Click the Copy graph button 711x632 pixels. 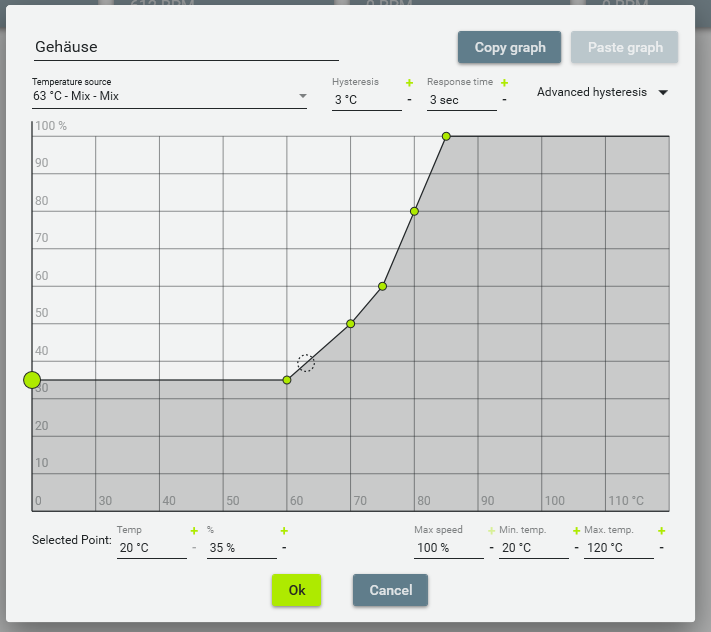coord(509,47)
